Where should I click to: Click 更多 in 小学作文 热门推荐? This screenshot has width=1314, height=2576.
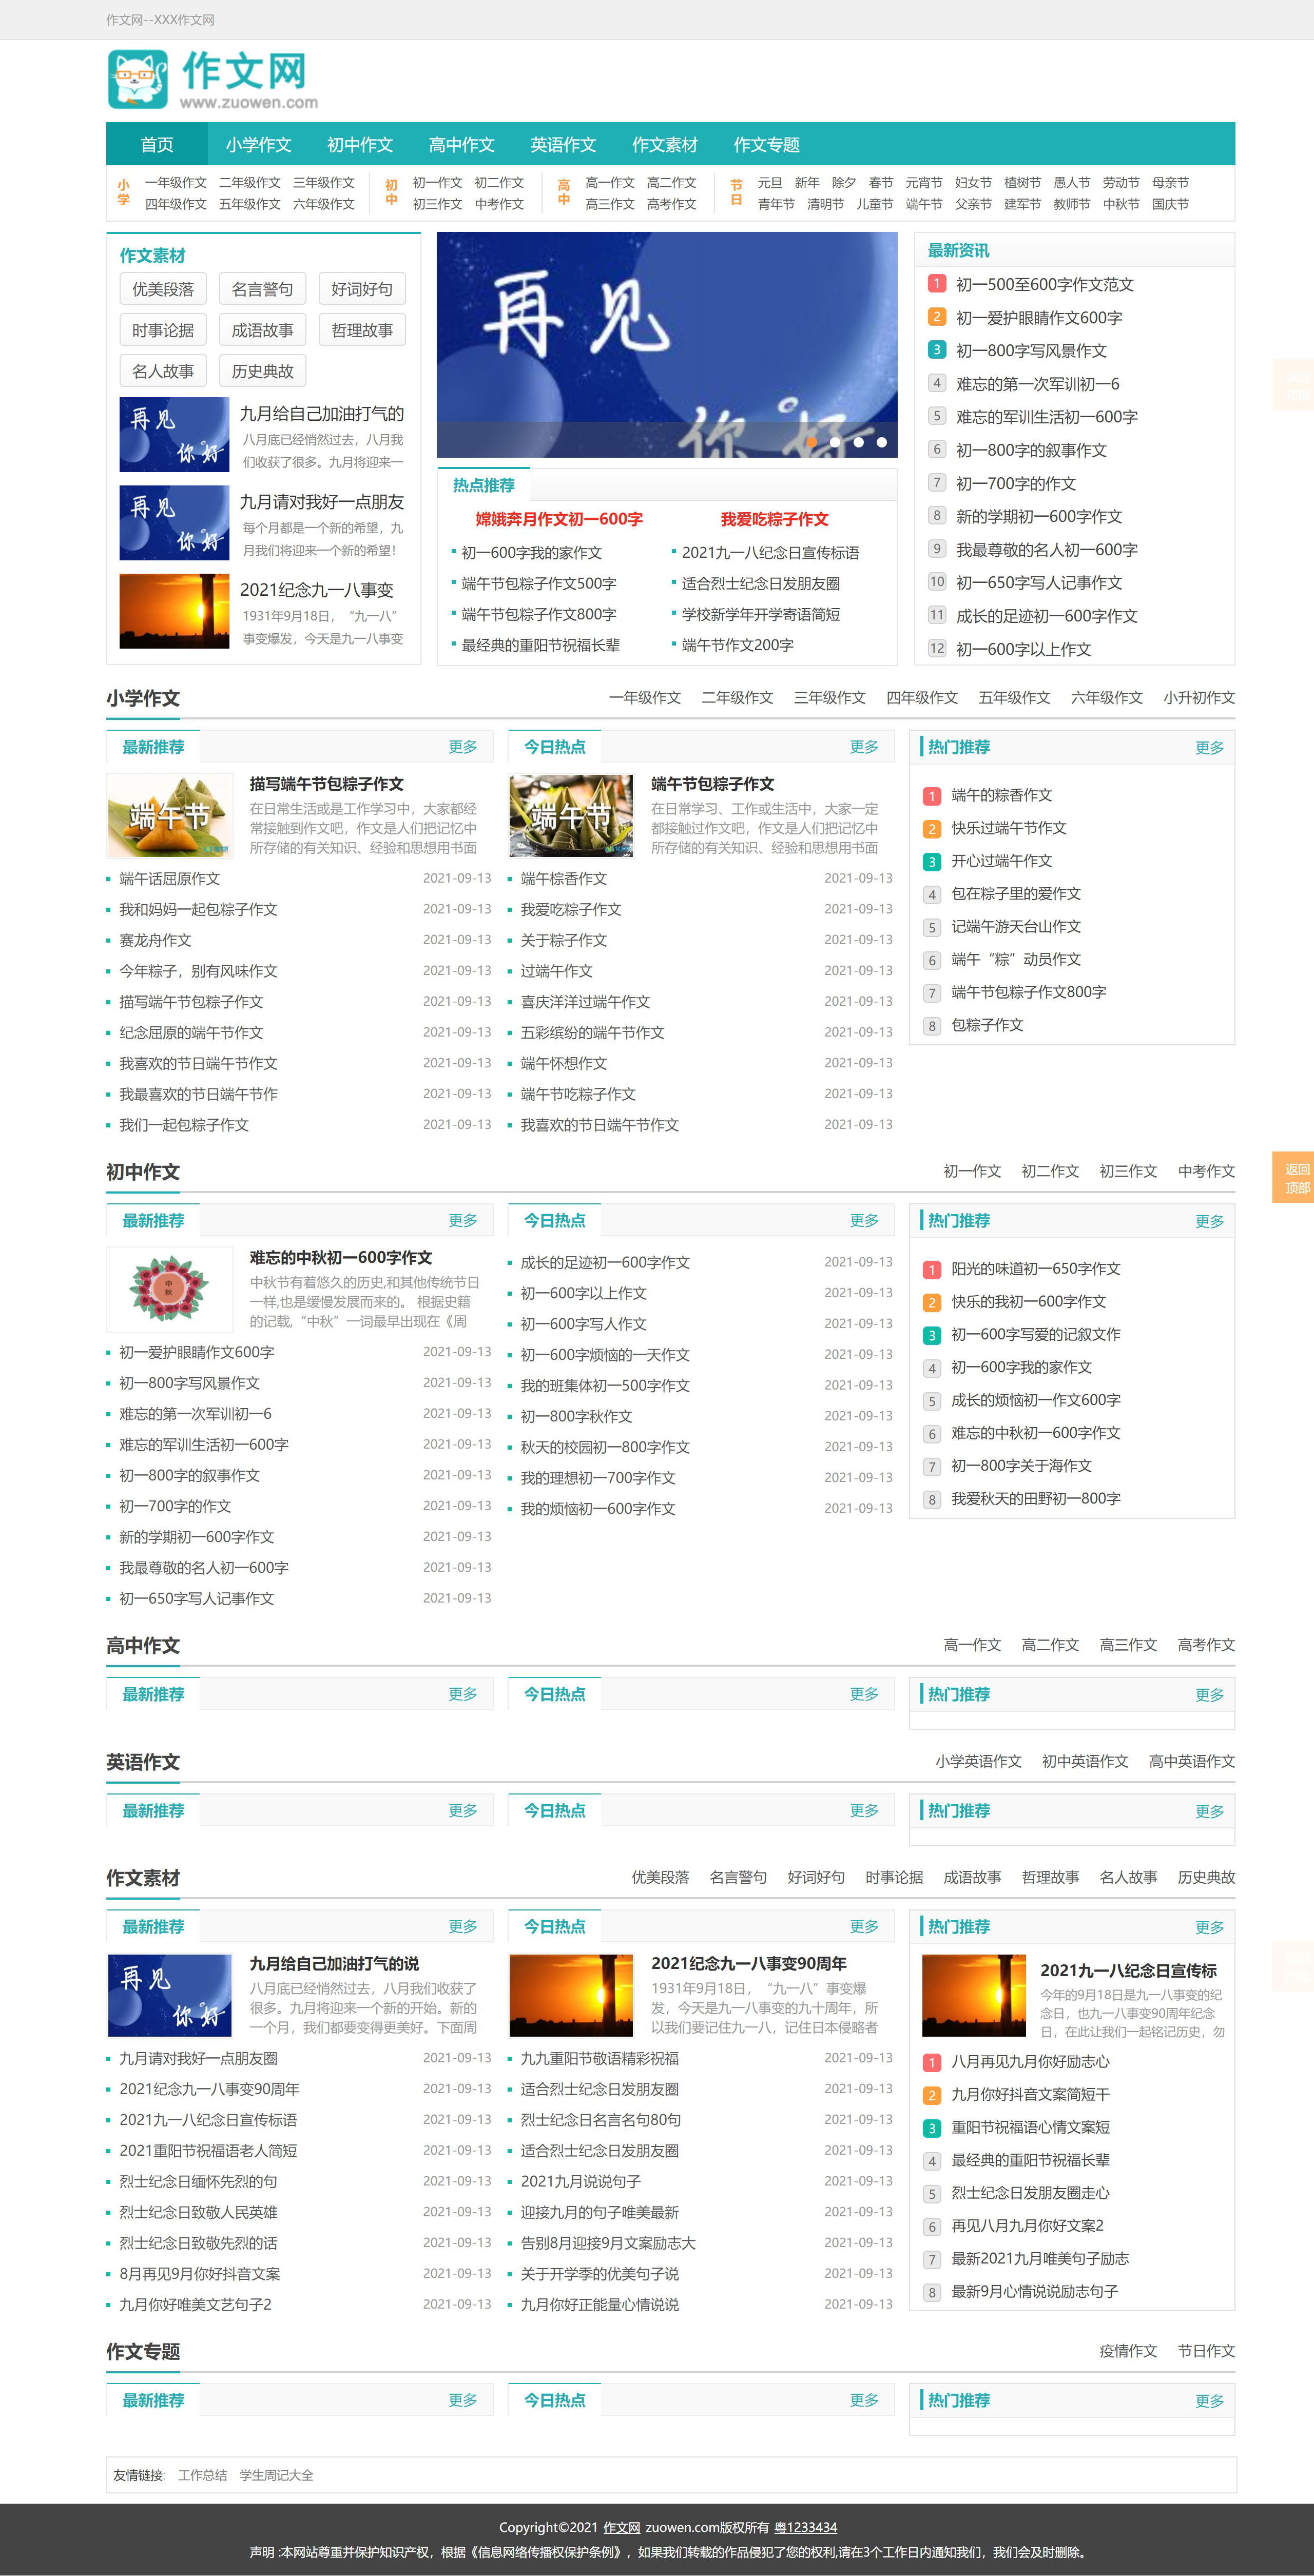coord(1209,748)
